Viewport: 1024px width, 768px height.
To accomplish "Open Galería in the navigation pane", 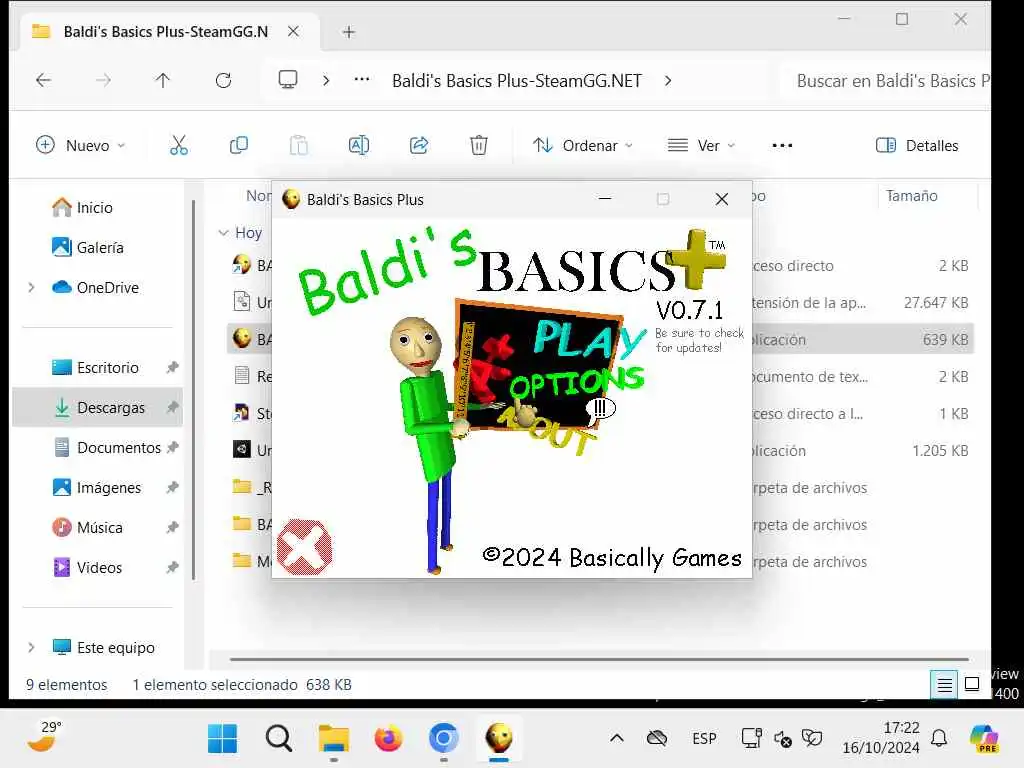I will click(100, 248).
